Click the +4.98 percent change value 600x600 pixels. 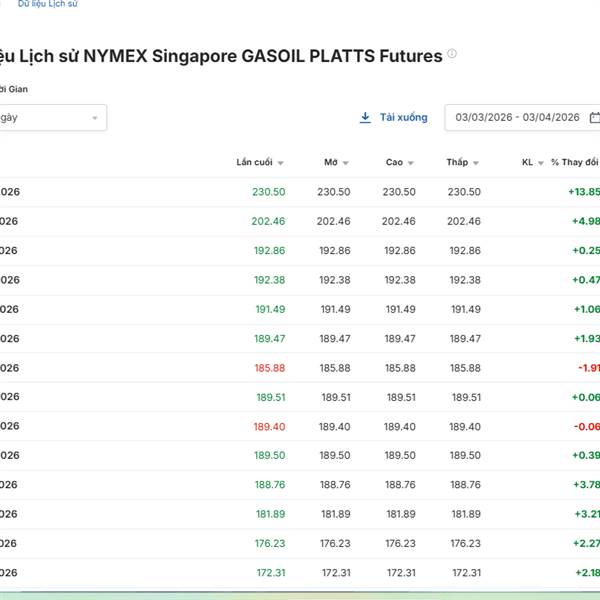pyautogui.click(x=586, y=221)
